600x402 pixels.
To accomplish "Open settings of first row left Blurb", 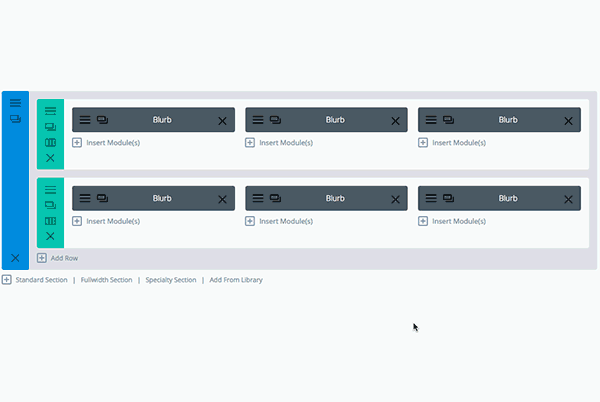I will coord(85,120).
